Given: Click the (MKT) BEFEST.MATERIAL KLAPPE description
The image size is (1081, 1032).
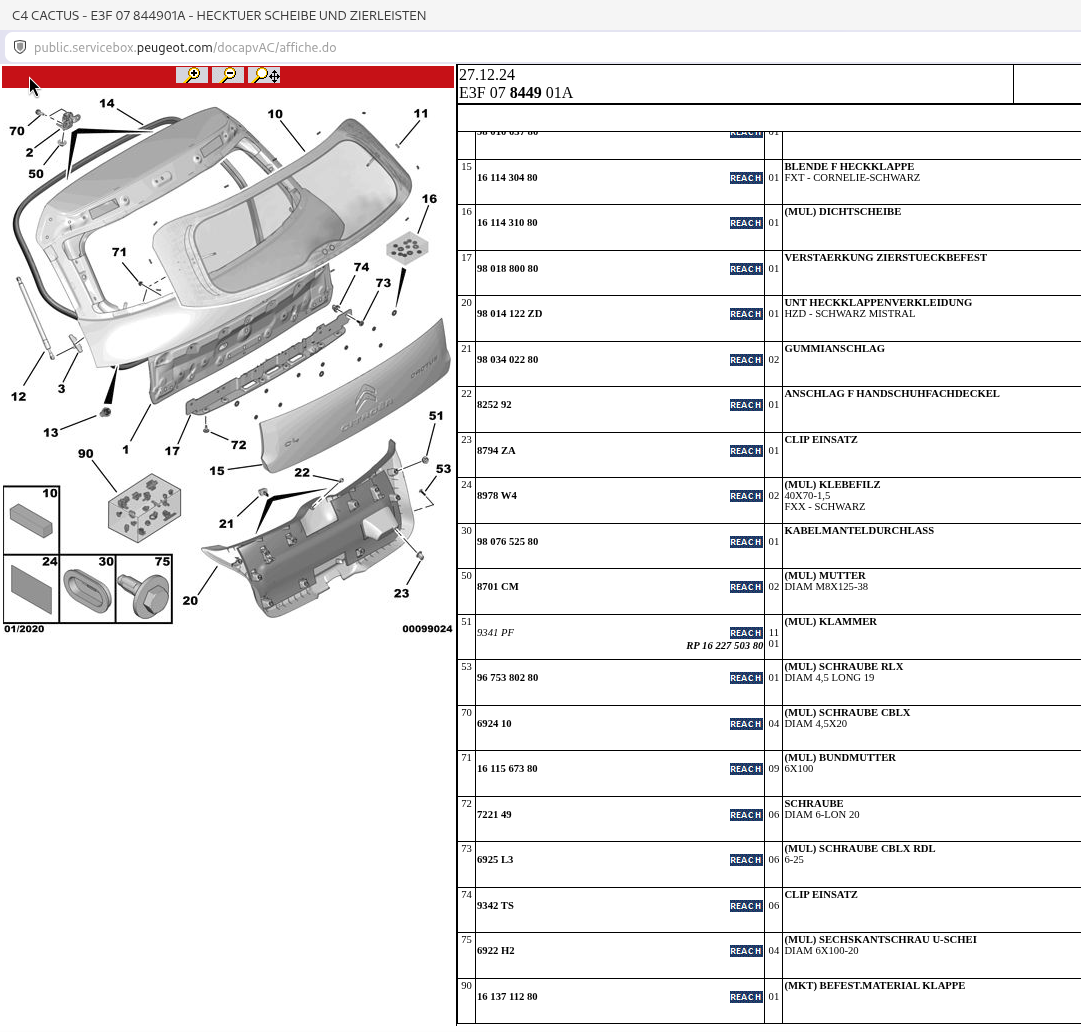Looking at the screenshot, I should (874, 986).
